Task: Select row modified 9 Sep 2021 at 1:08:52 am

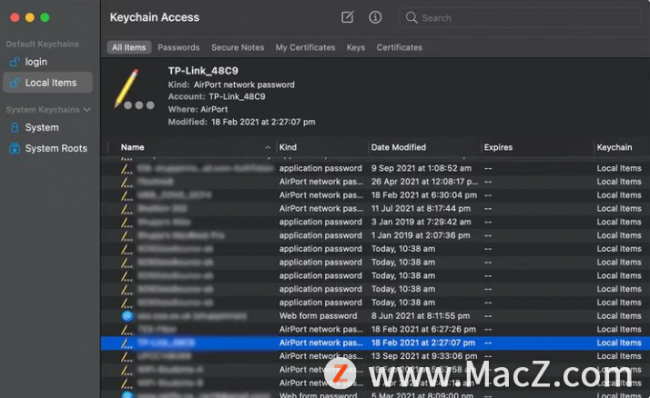Action: 375,168
